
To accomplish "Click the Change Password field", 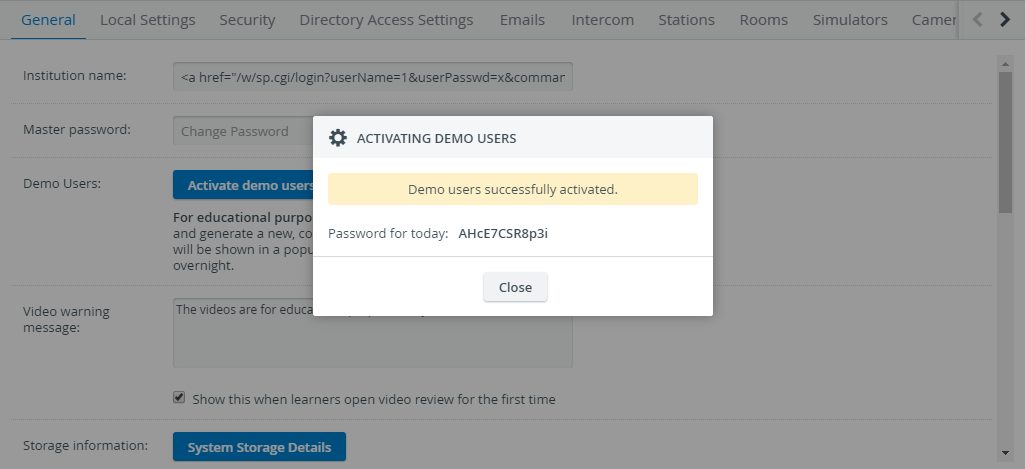I will tap(243, 130).
